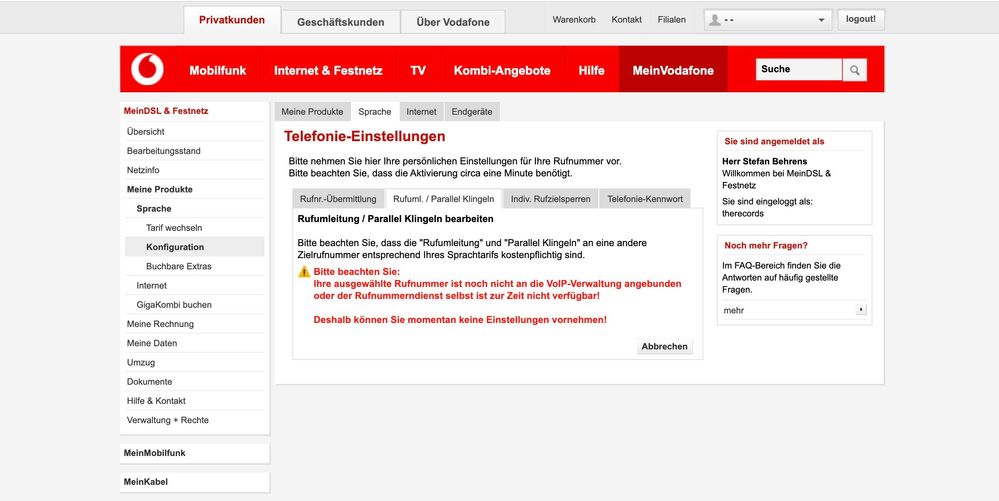Click the logout! button

(x=861, y=19)
